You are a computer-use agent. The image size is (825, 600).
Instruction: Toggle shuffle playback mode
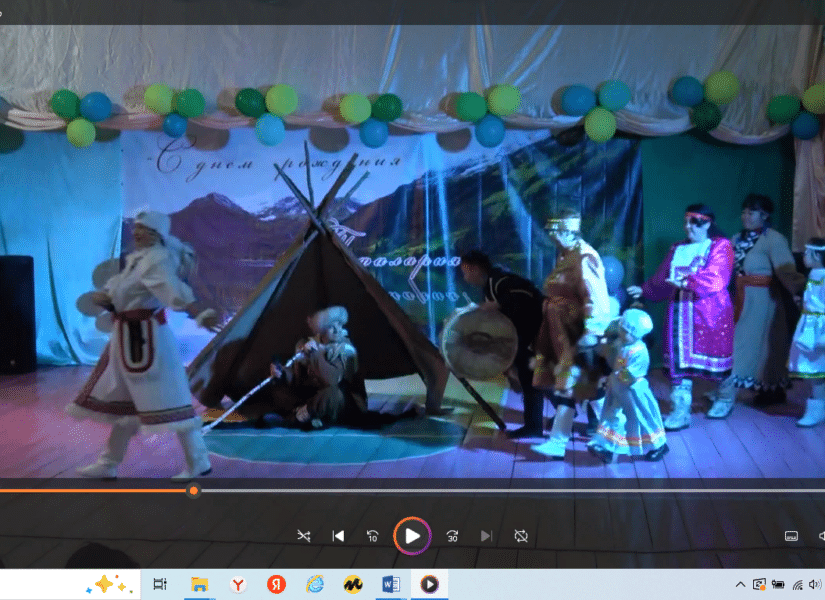coord(304,536)
